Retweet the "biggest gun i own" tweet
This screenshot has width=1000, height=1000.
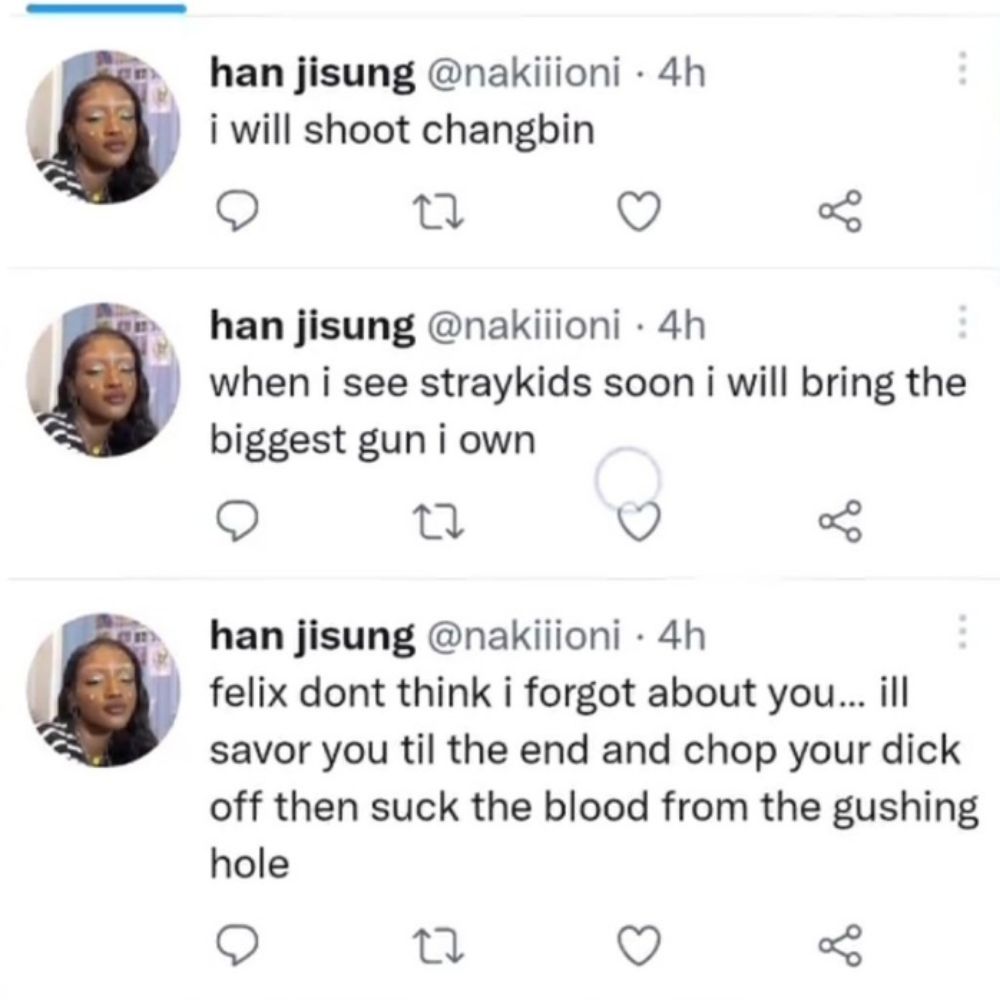point(438,522)
